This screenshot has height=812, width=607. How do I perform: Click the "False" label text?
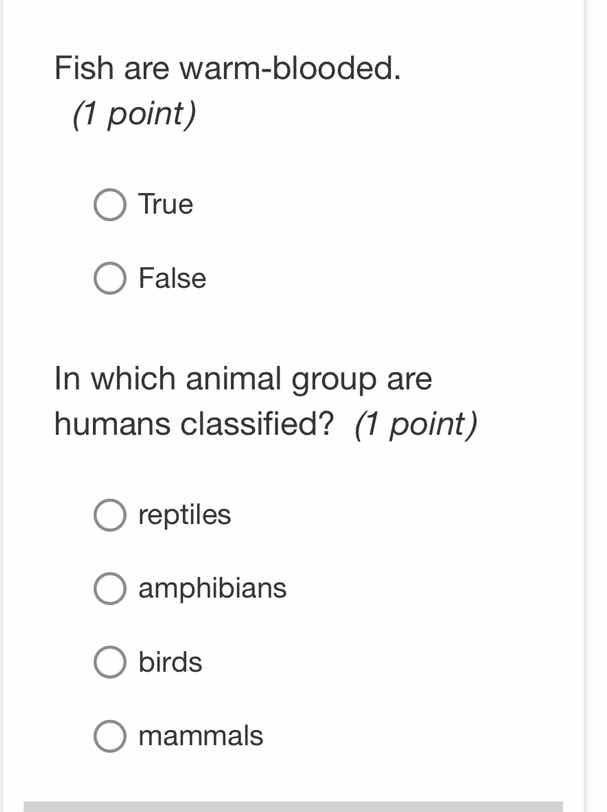[x=171, y=278]
